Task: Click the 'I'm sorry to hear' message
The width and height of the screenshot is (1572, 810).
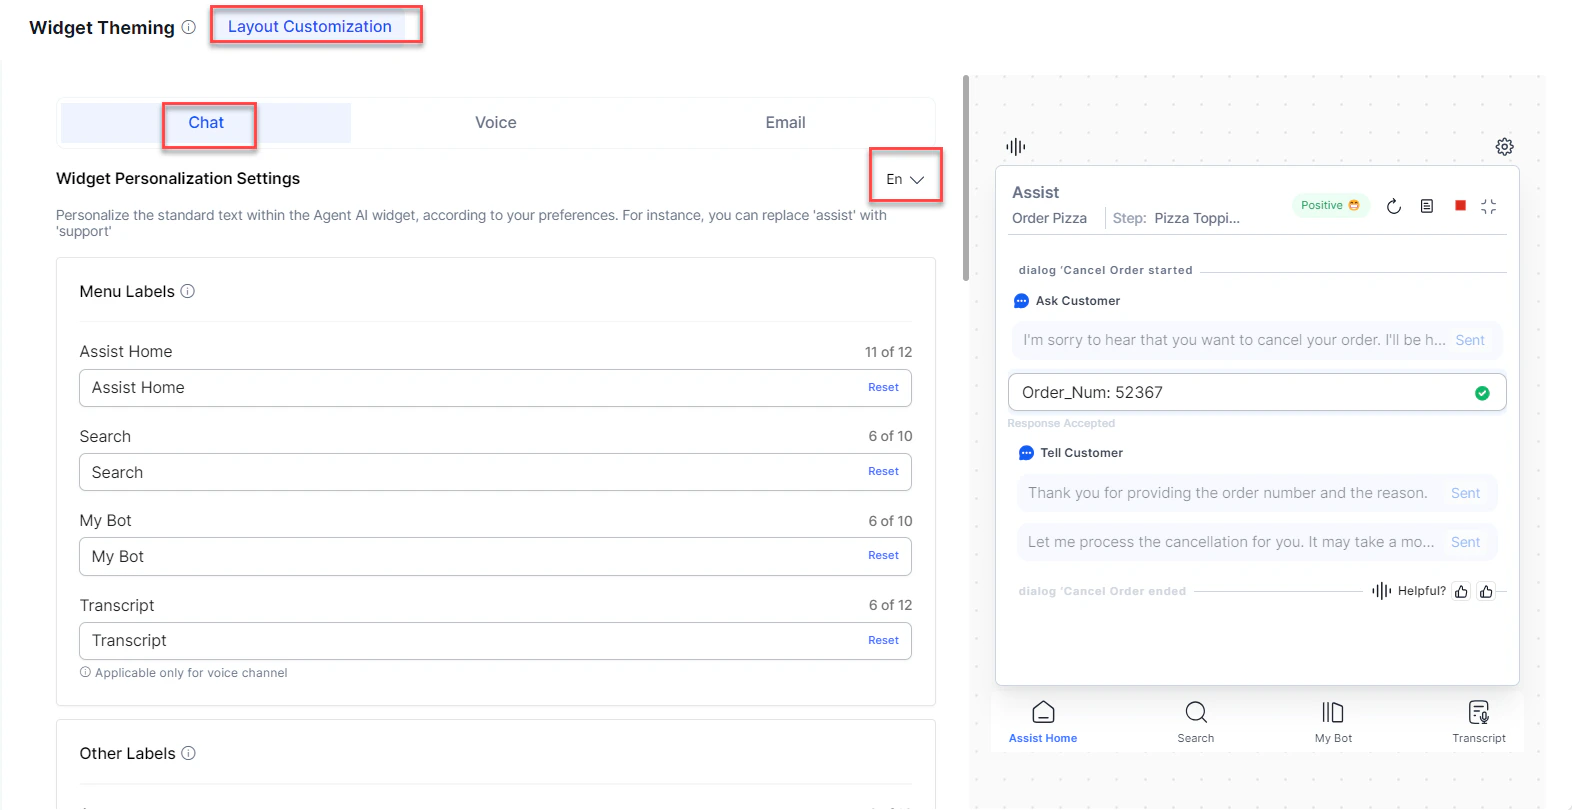Action: pos(1257,340)
